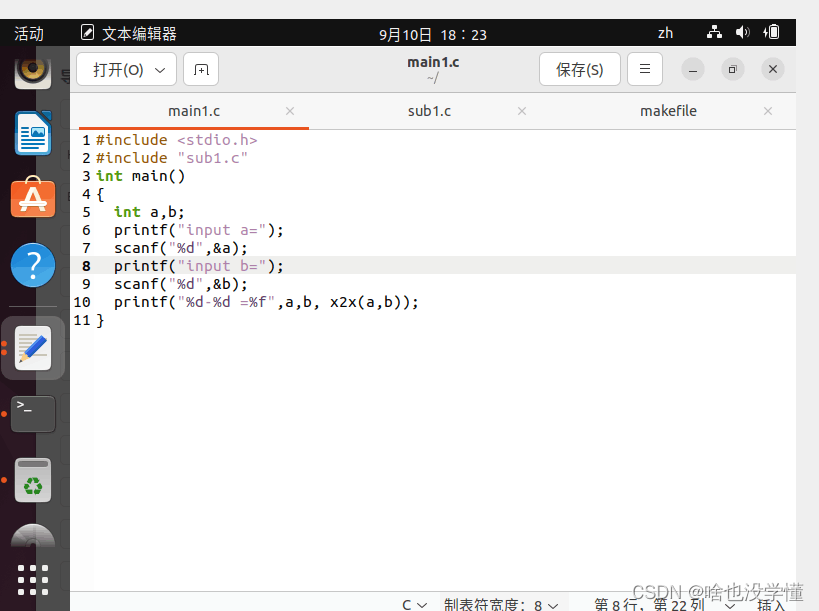
Task: Expand the 打开(O) open dropdown arrow
Action: [158, 69]
